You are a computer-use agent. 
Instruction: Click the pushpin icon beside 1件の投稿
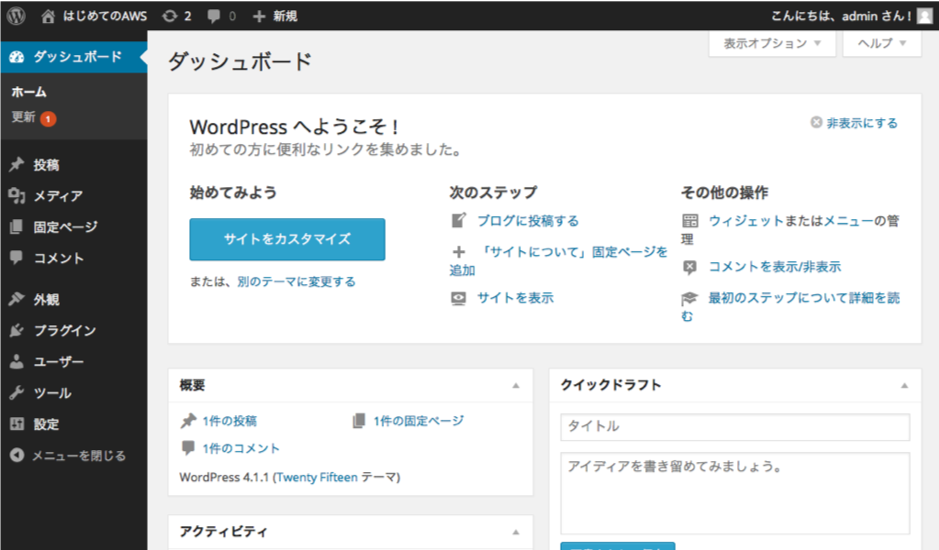(189, 421)
